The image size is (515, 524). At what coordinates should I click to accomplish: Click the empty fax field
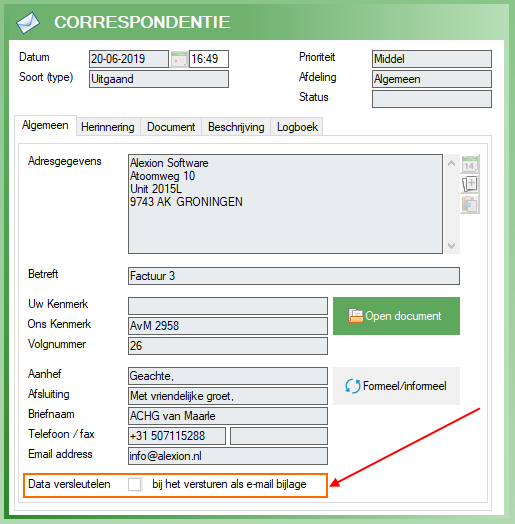[x=279, y=436]
